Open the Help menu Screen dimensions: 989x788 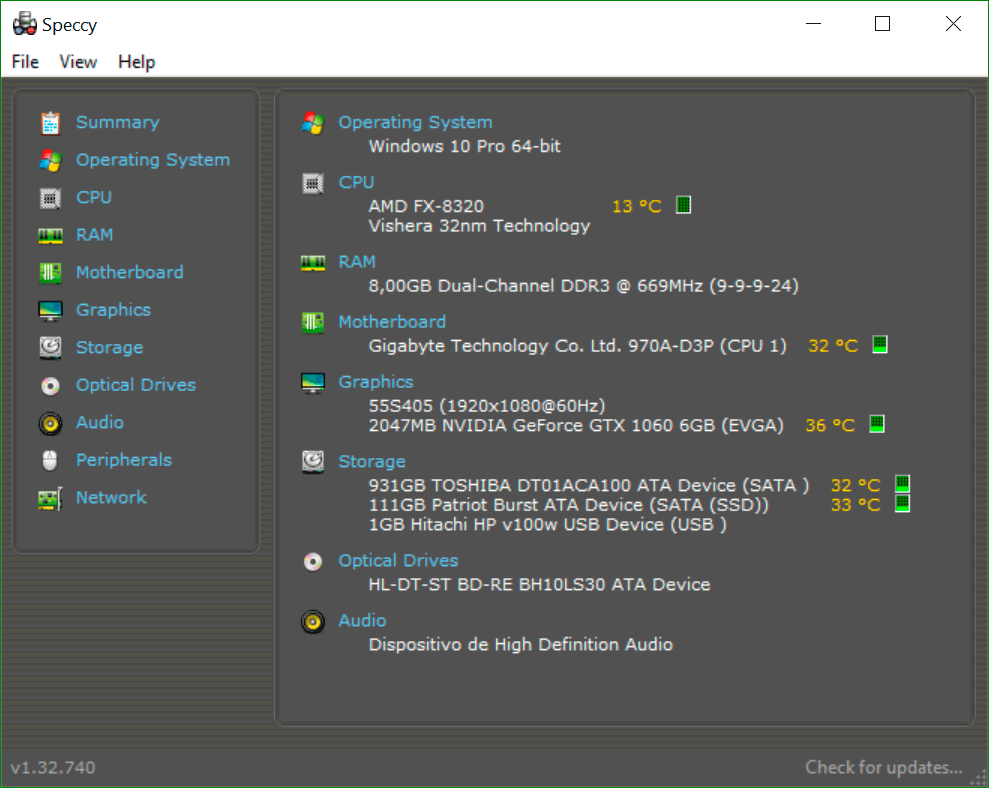[137, 62]
